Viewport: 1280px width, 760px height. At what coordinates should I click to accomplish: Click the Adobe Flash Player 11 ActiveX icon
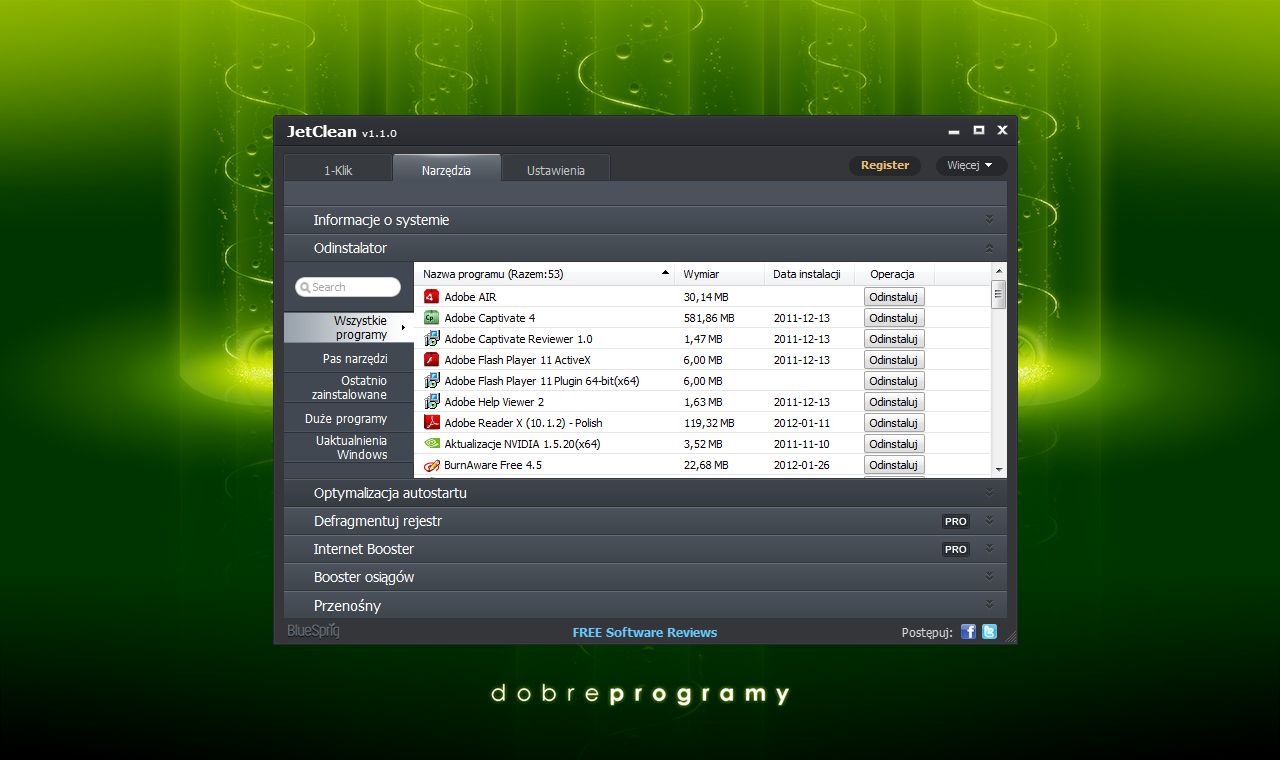432,360
